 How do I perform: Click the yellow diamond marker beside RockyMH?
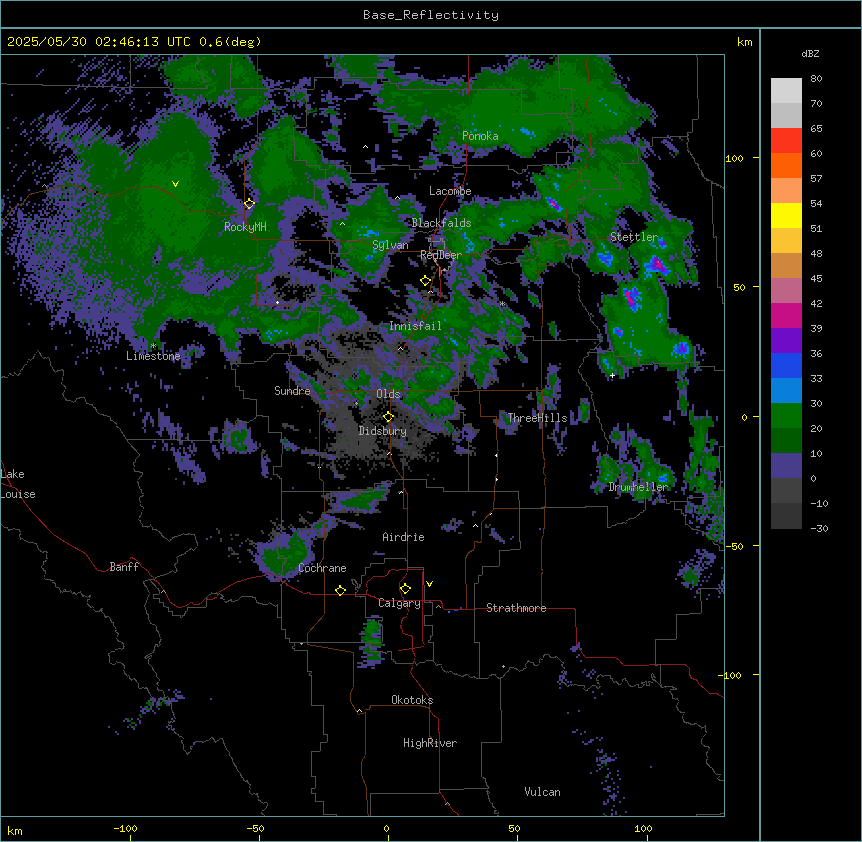pyautogui.click(x=250, y=204)
